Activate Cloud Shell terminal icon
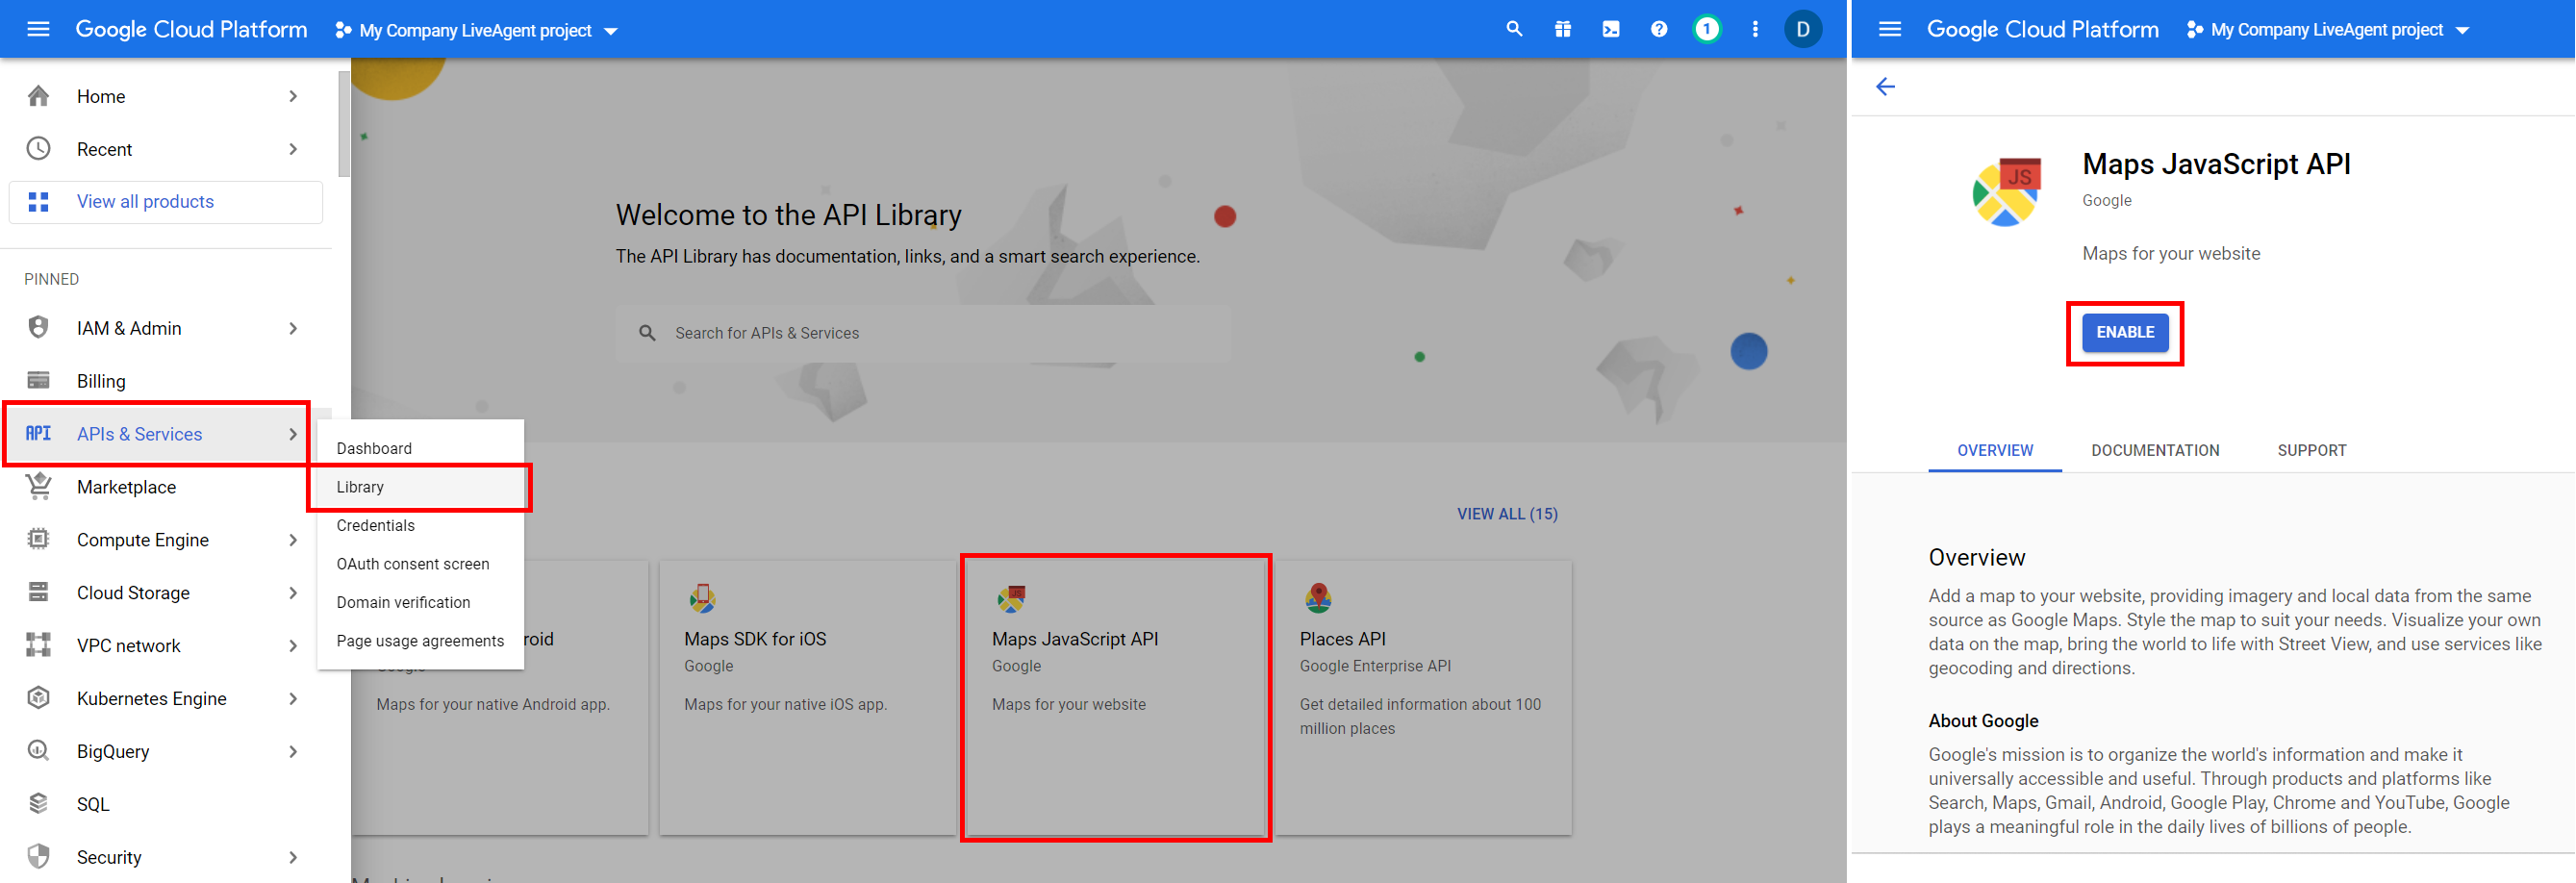The height and width of the screenshot is (883, 2576). point(1610,30)
